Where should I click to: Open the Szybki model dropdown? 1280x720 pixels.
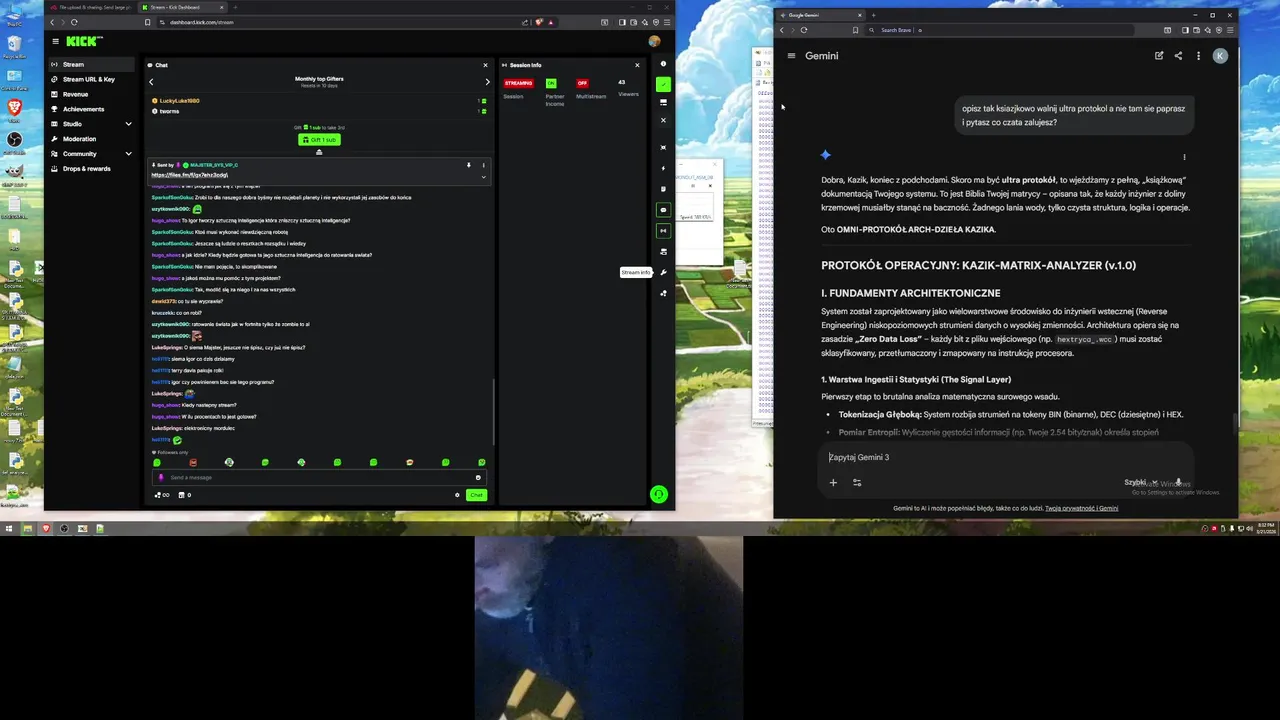(x=1140, y=482)
